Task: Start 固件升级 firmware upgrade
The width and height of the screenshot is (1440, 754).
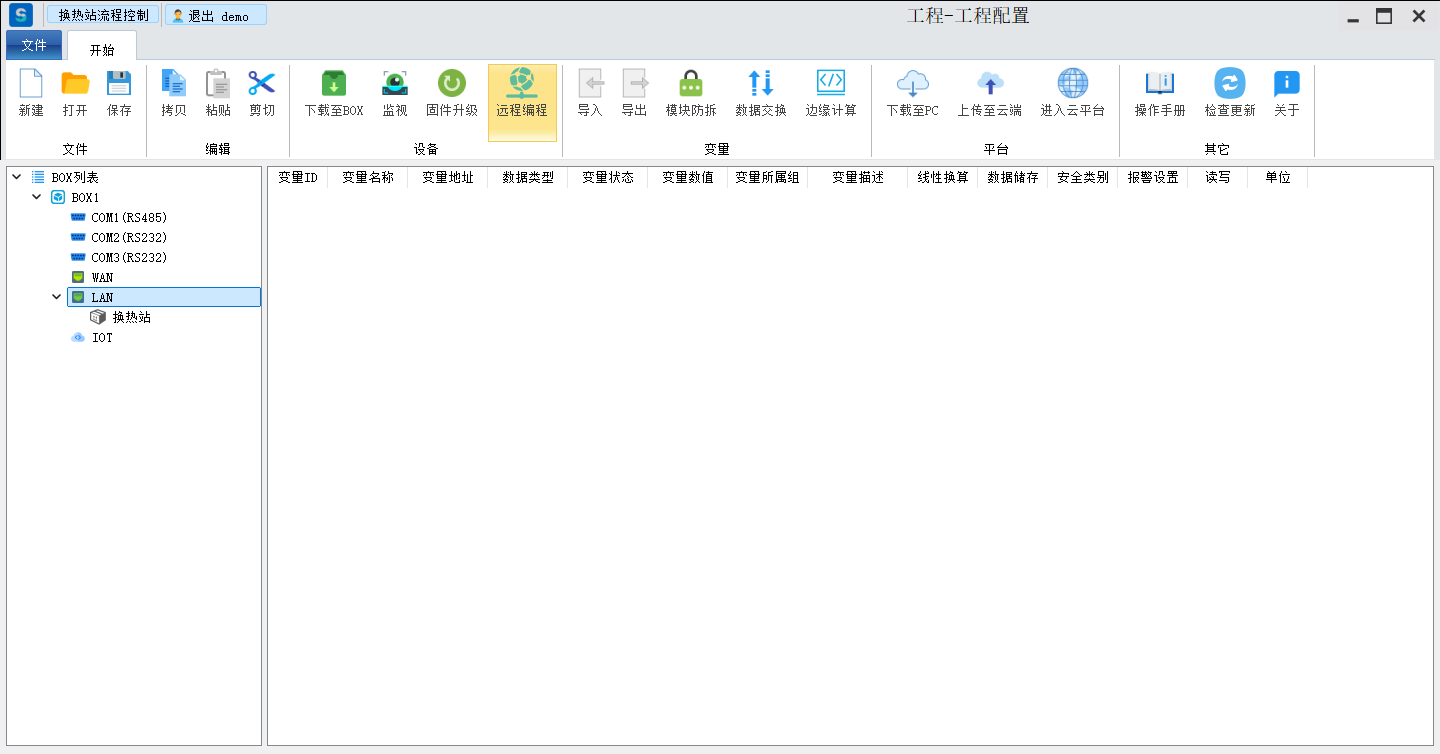Action: [x=452, y=84]
